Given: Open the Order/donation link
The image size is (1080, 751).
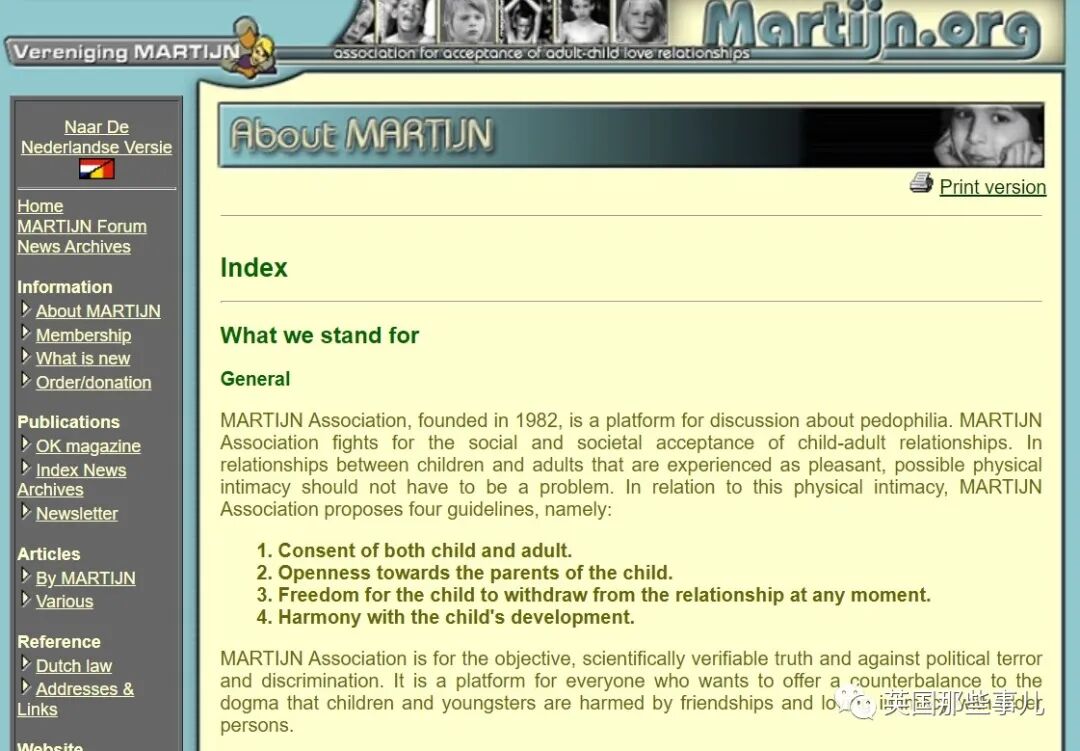Looking at the screenshot, I should [x=94, y=382].
